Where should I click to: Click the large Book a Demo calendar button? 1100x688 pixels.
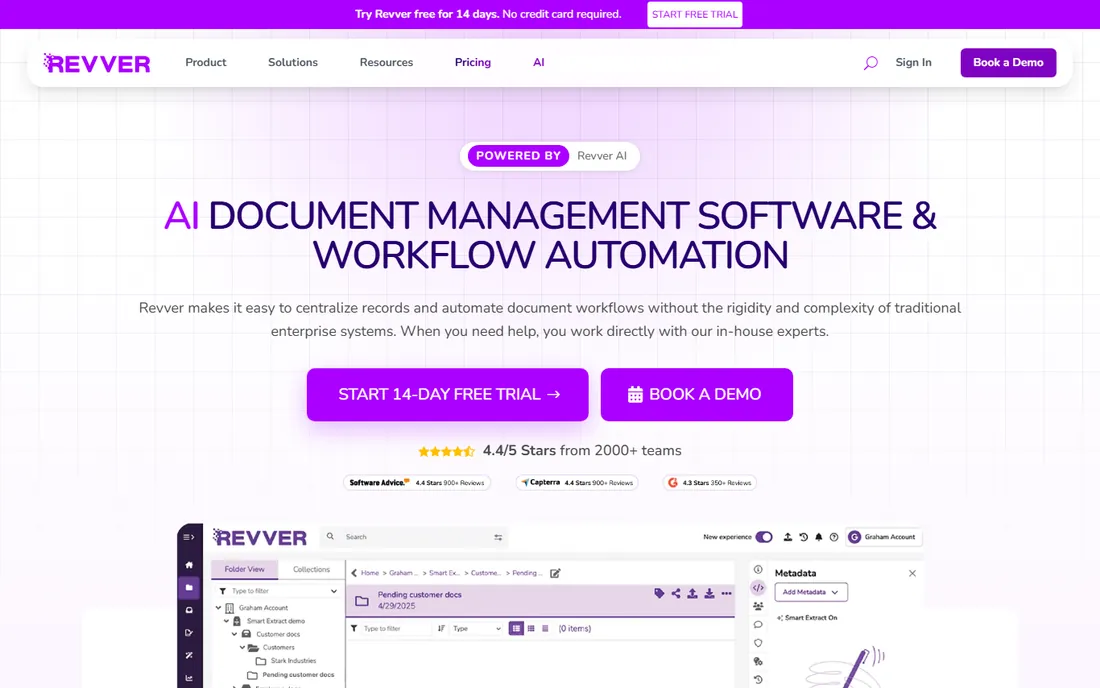point(697,394)
